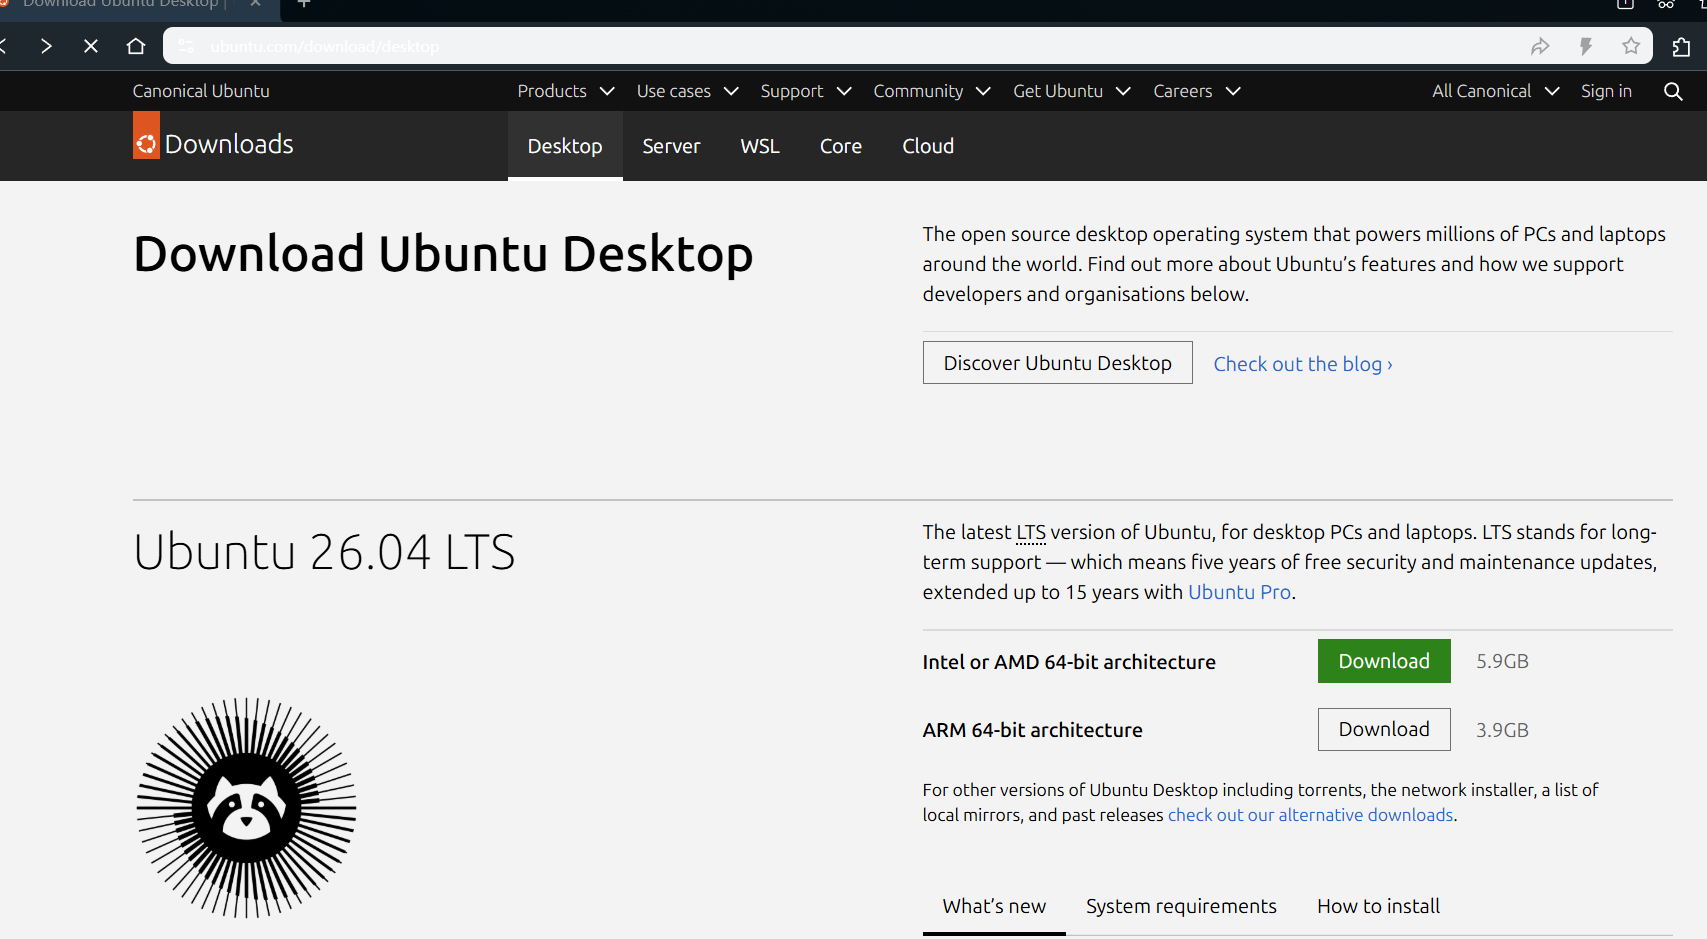
Task: Click the browser forward arrow
Action: [46, 46]
